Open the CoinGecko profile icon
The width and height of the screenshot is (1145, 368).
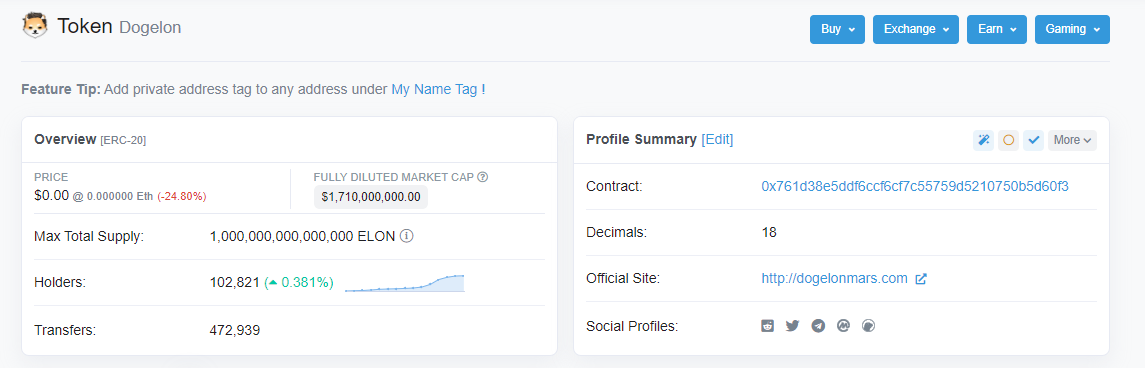pos(868,326)
